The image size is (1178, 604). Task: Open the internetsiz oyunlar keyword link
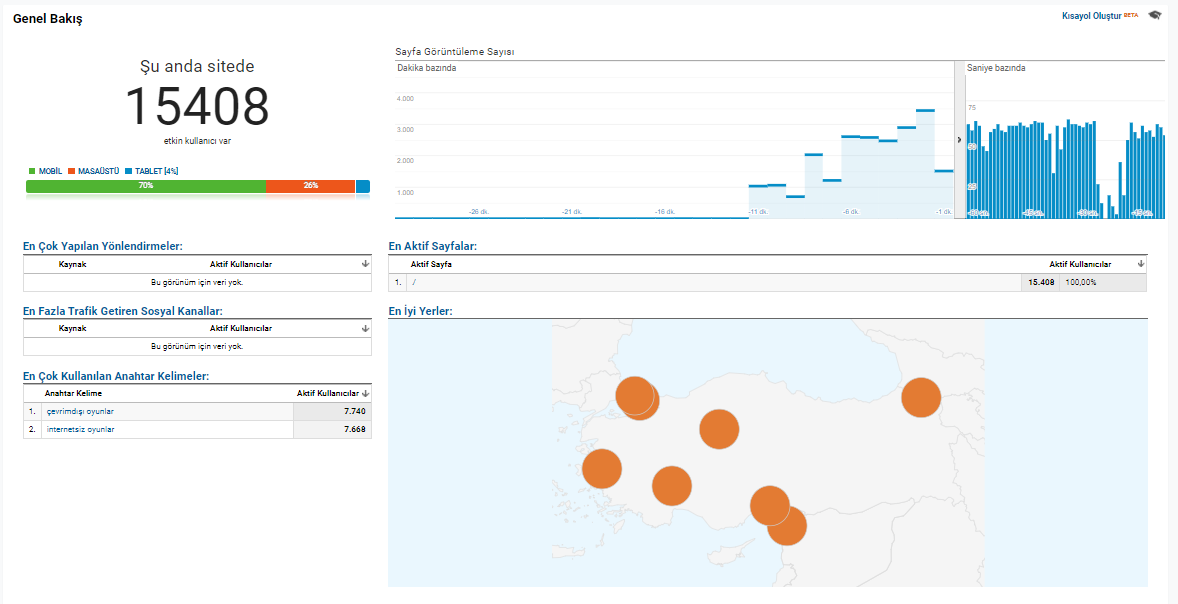pyautogui.click(x=80, y=429)
